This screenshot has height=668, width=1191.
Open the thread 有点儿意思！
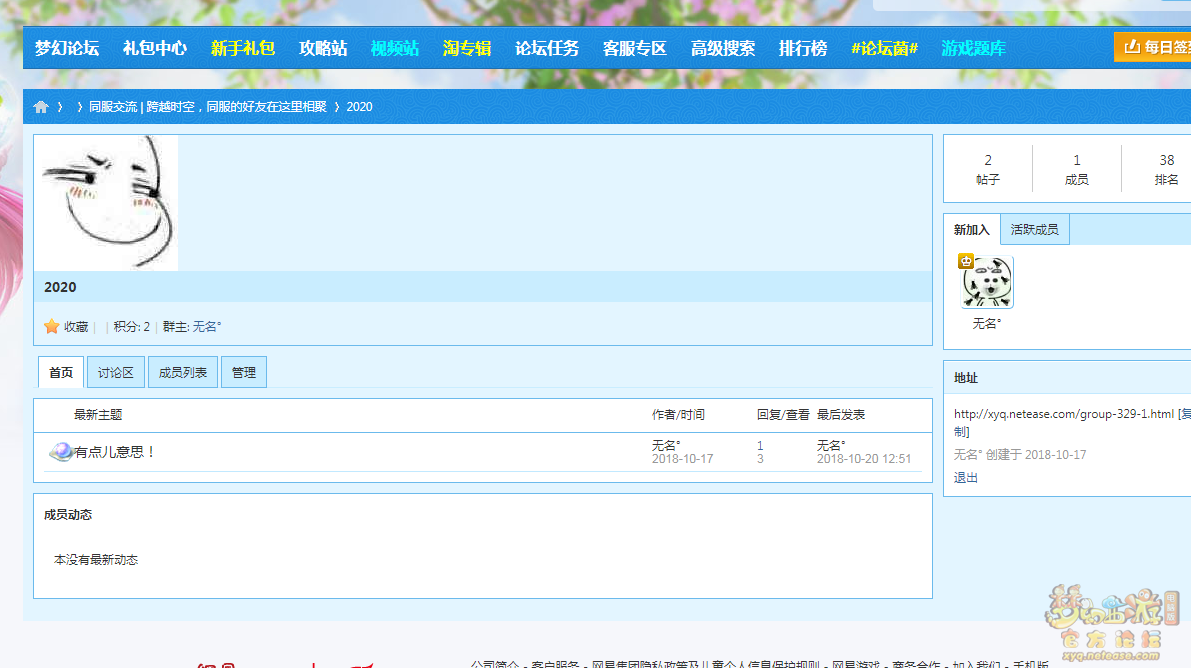[x=115, y=452]
